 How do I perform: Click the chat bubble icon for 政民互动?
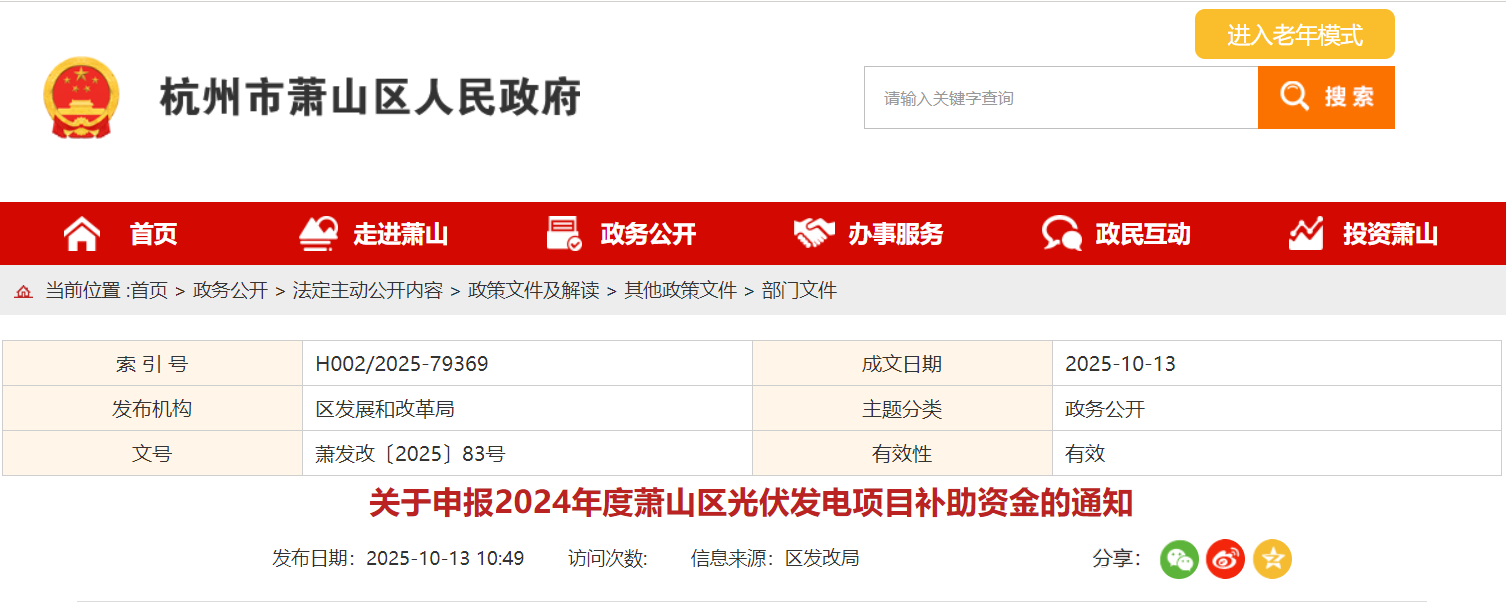(1061, 234)
